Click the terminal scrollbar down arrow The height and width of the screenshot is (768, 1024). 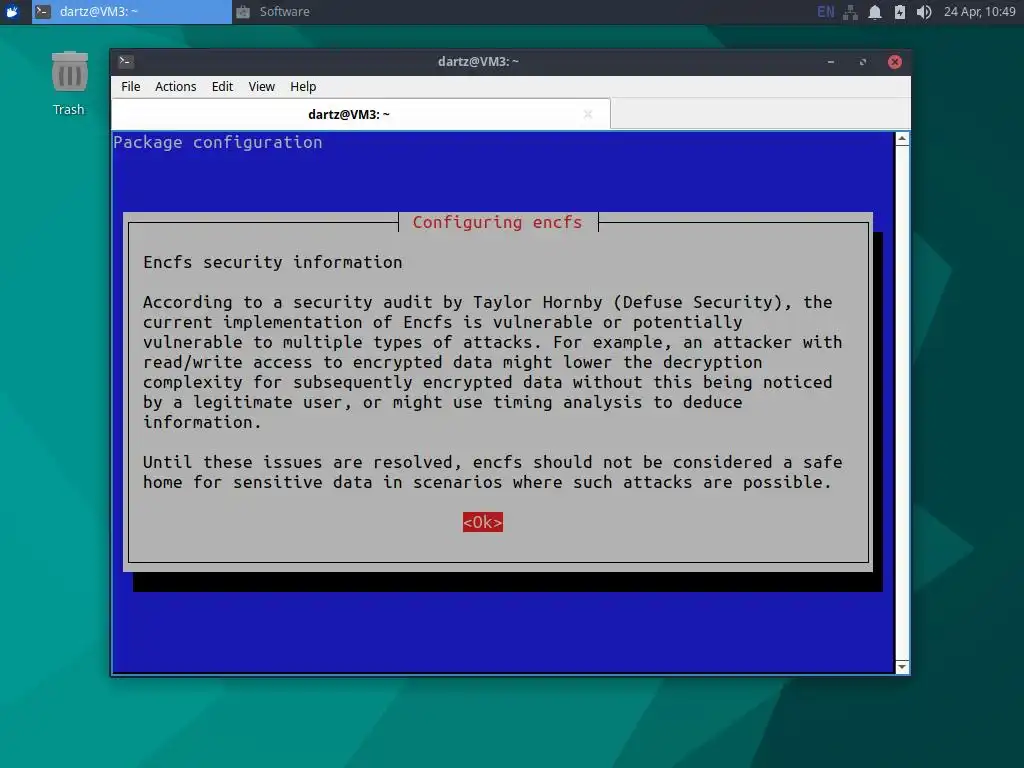click(902, 667)
